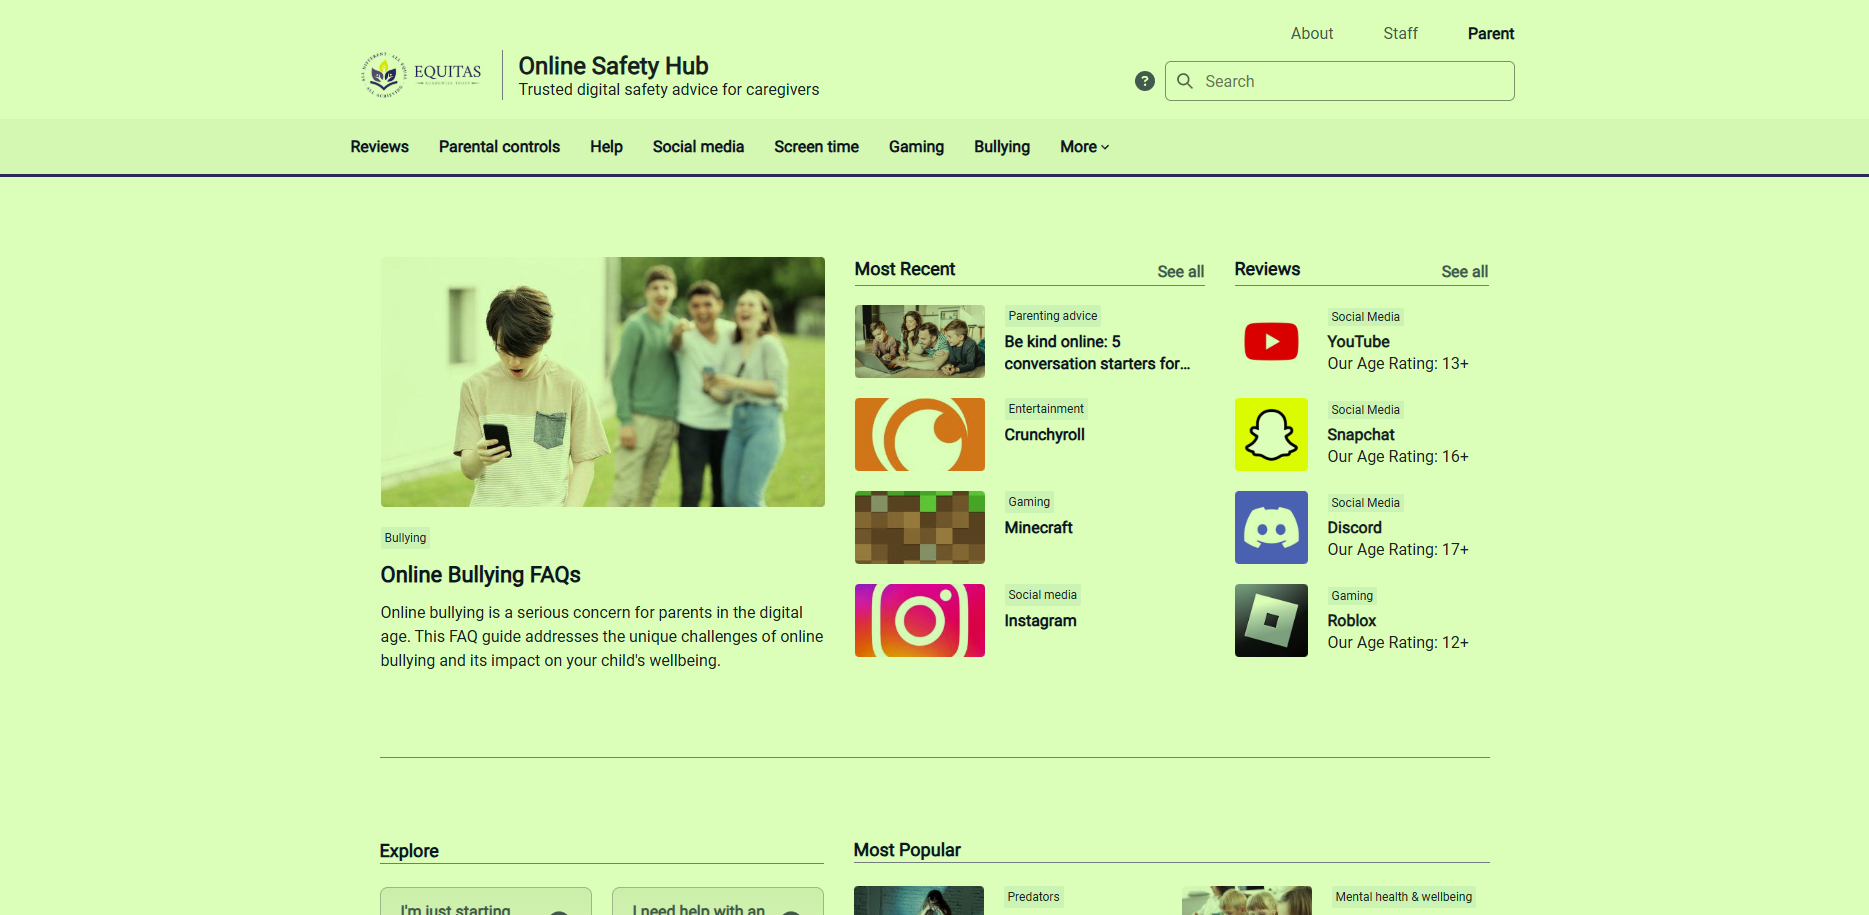
Task: Open the Crunchyroll logo thumbnail
Action: click(x=919, y=435)
